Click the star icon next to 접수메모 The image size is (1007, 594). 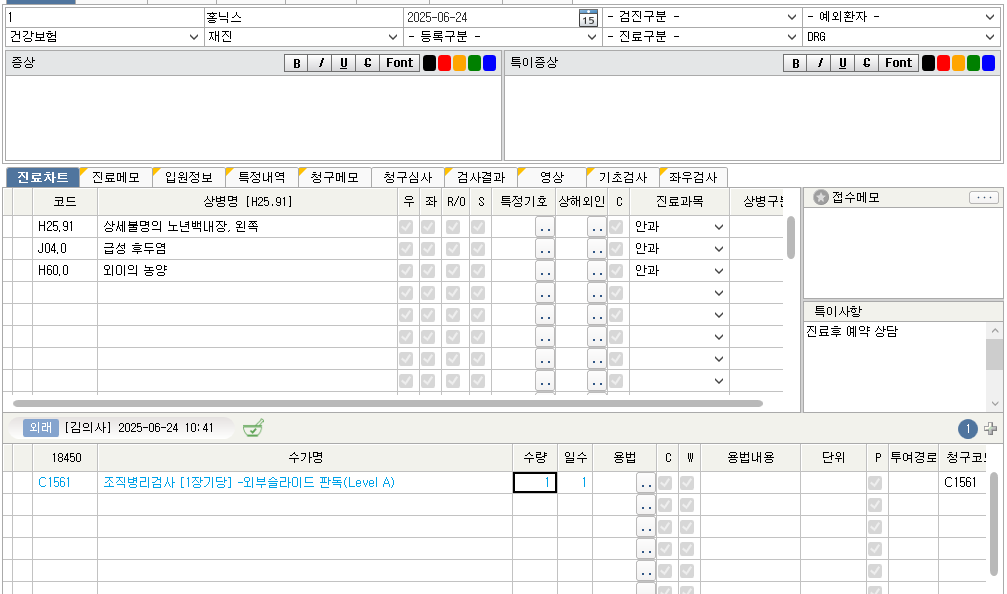pyautogui.click(x=820, y=198)
